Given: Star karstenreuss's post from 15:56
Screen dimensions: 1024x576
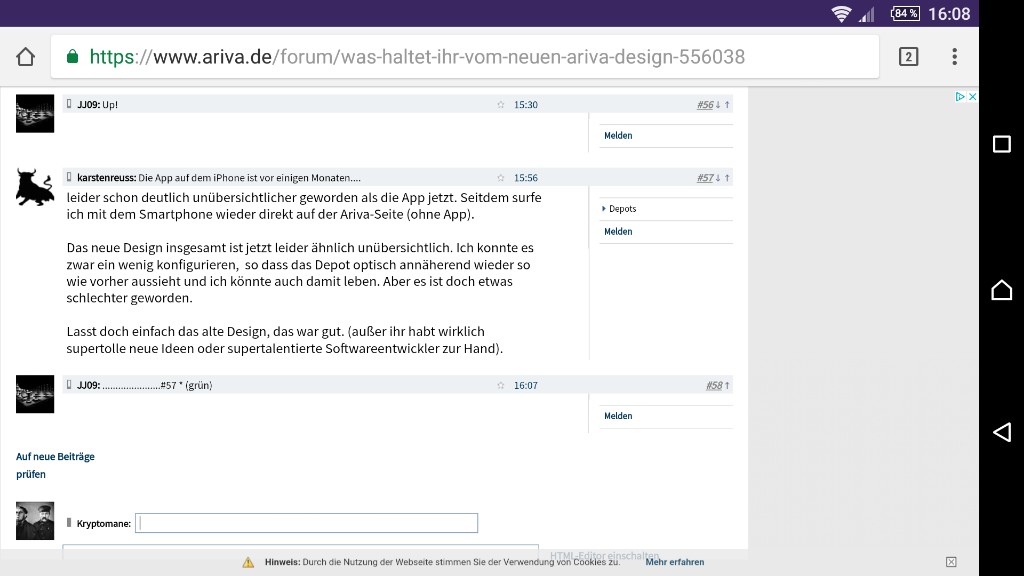Looking at the screenshot, I should (x=501, y=178).
